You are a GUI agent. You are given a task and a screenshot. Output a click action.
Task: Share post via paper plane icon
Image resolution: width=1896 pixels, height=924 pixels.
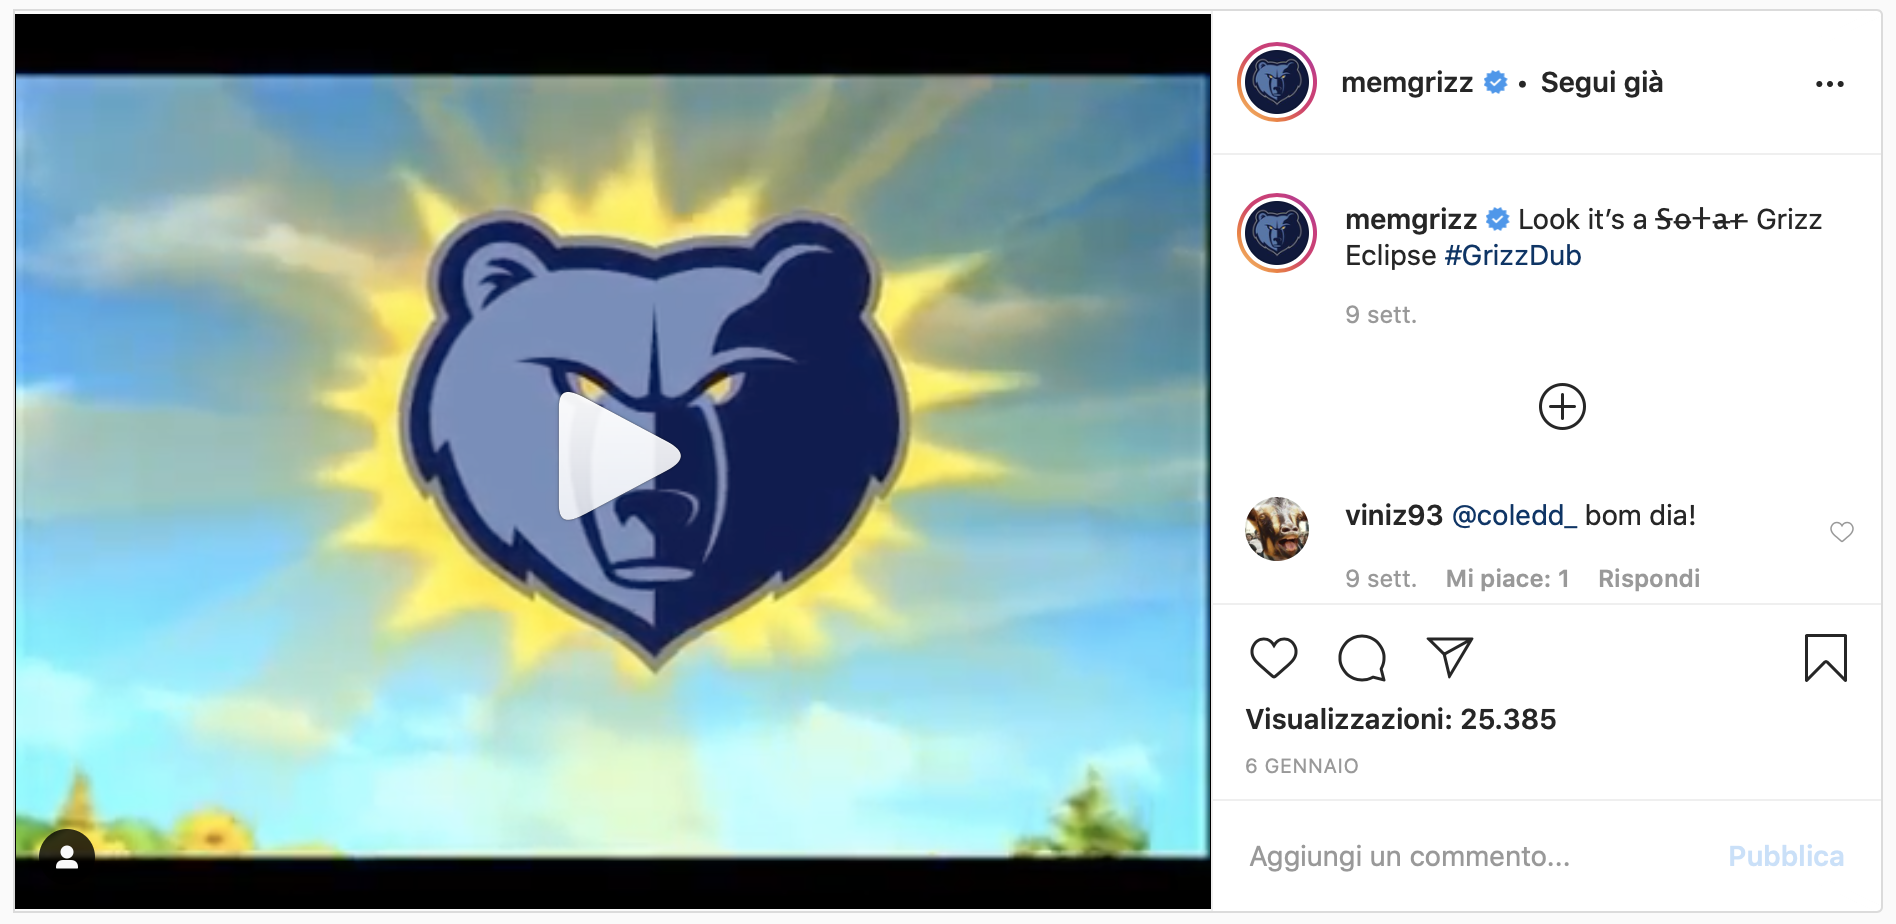(1450, 657)
